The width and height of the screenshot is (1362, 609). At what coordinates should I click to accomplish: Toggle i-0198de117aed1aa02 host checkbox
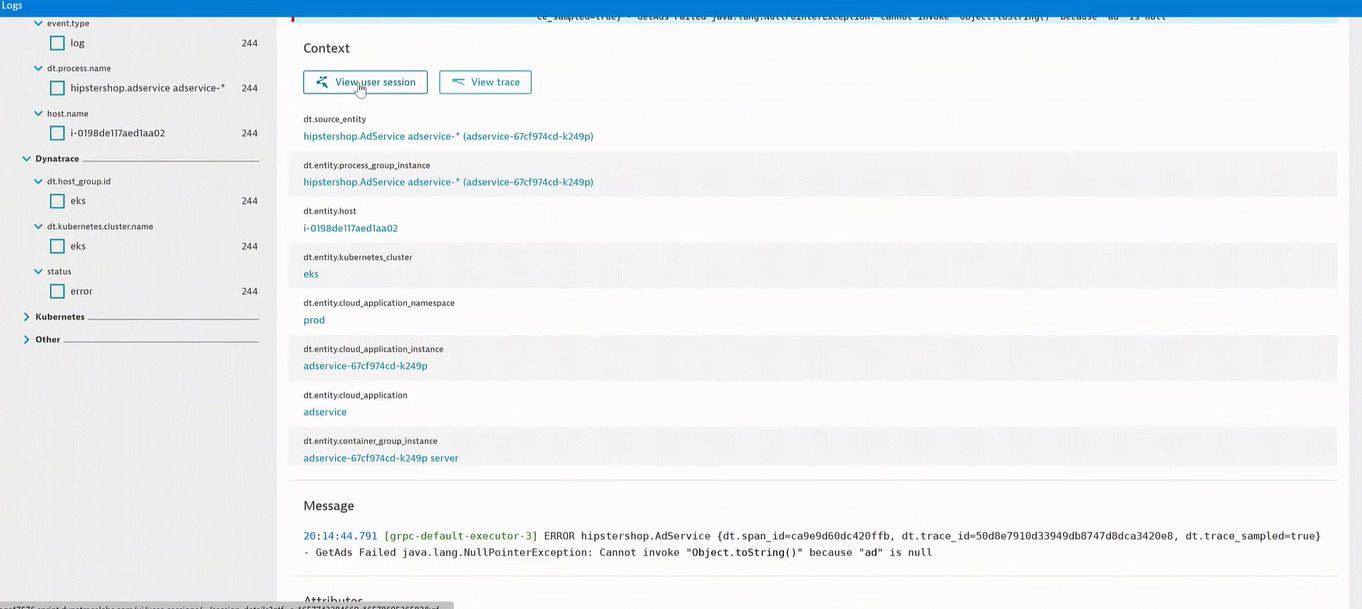[x=57, y=133]
